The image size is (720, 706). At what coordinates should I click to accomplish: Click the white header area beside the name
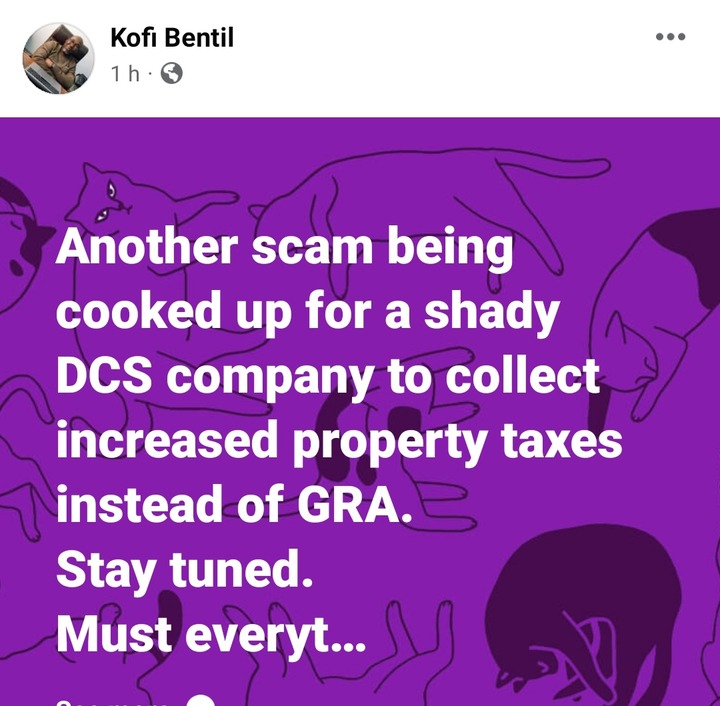pos(441,58)
